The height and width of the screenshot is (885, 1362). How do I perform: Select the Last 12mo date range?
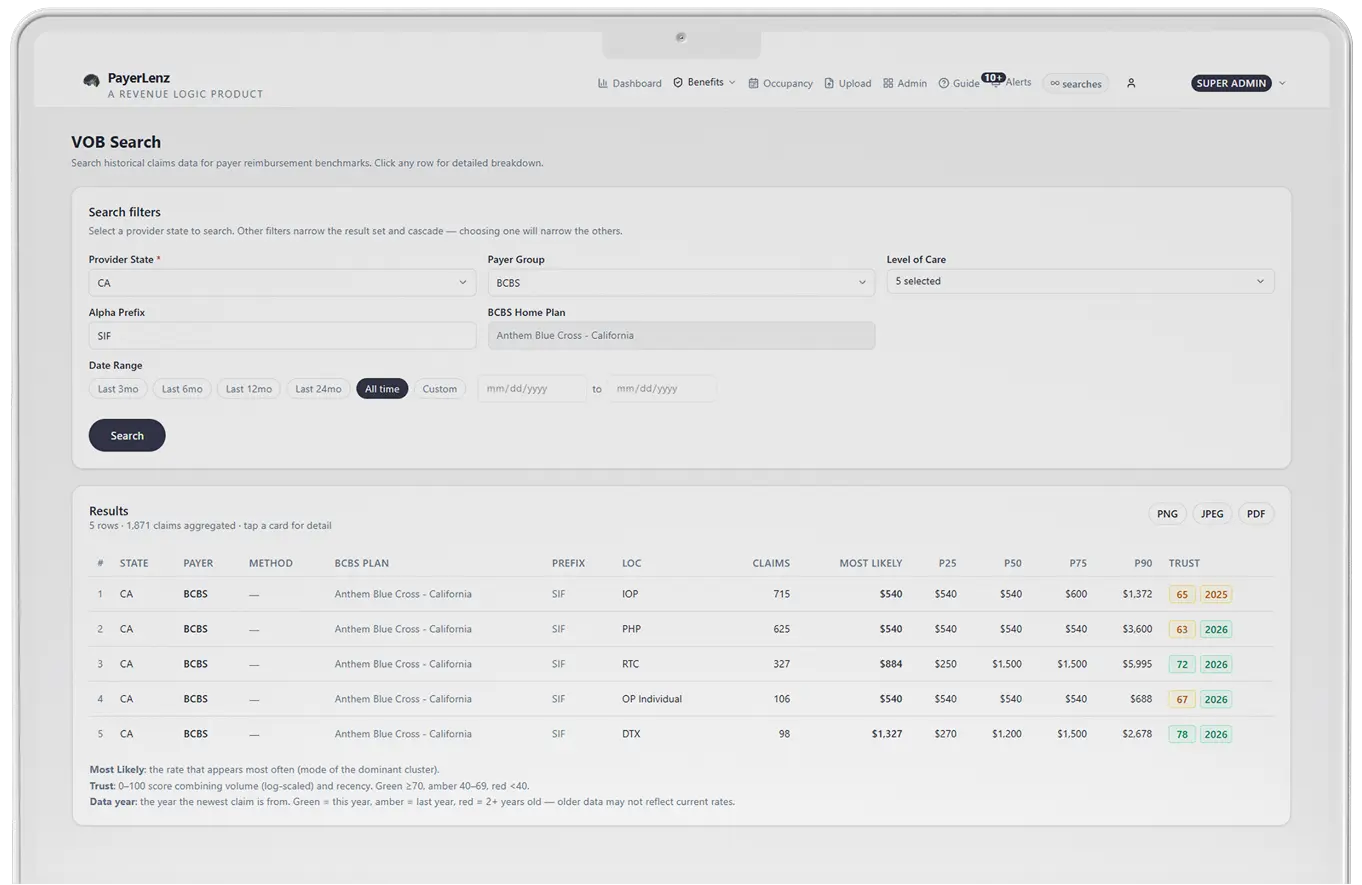click(x=249, y=388)
